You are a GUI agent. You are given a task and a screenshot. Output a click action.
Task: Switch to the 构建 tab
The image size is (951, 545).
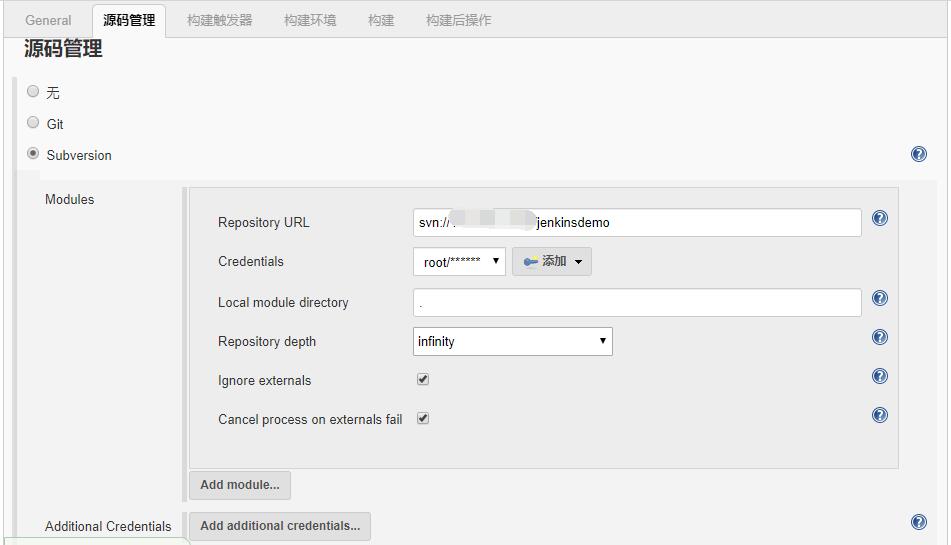point(381,21)
